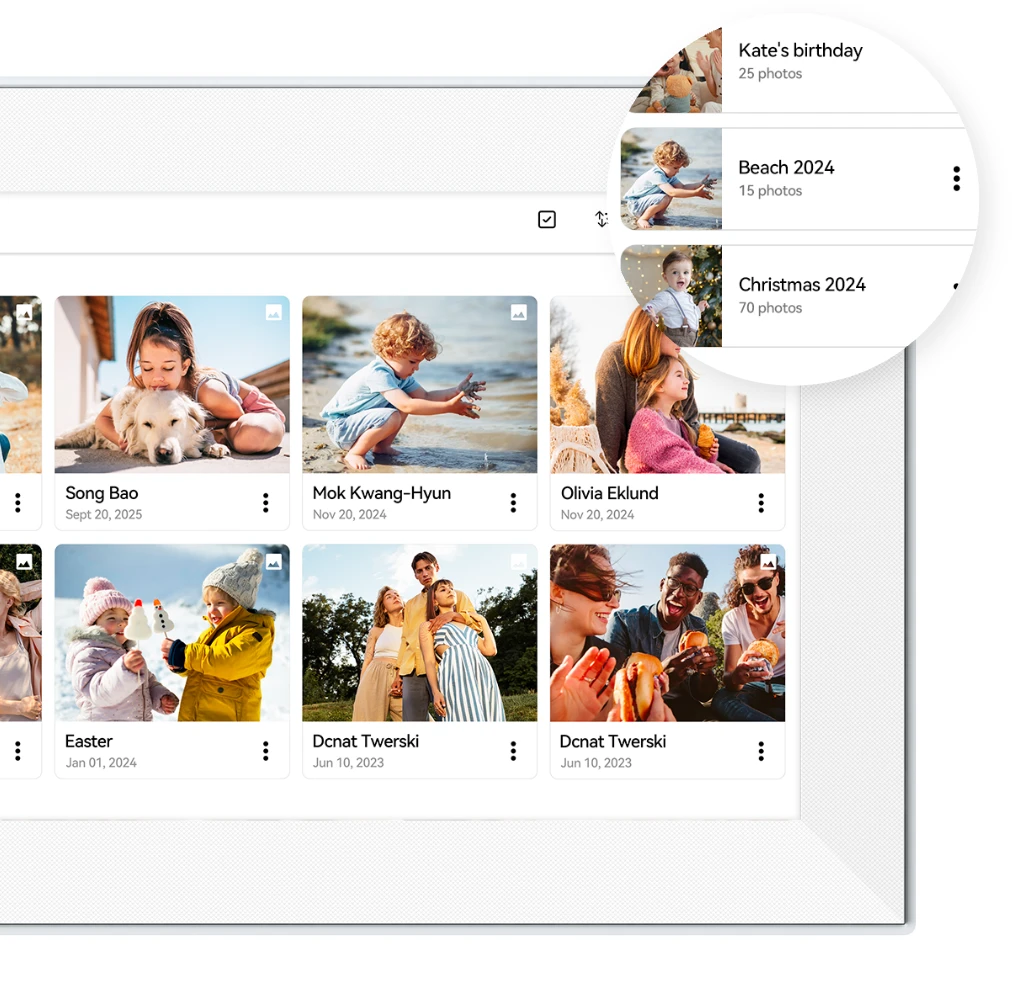Open the options menu for Olivia Eklund album

click(x=761, y=502)
